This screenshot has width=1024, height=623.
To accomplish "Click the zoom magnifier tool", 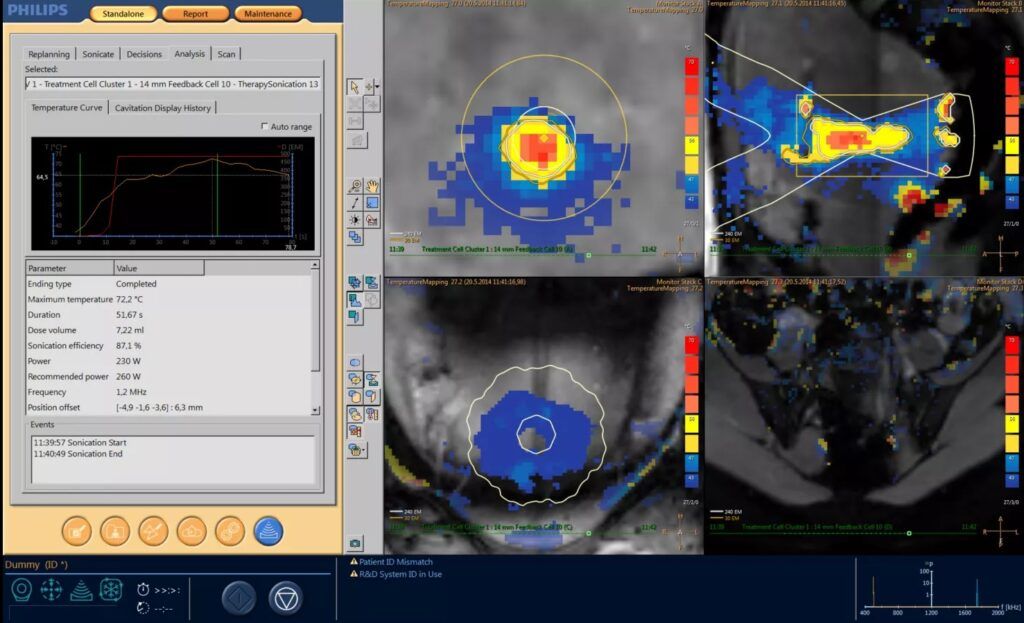I will 355,186.
